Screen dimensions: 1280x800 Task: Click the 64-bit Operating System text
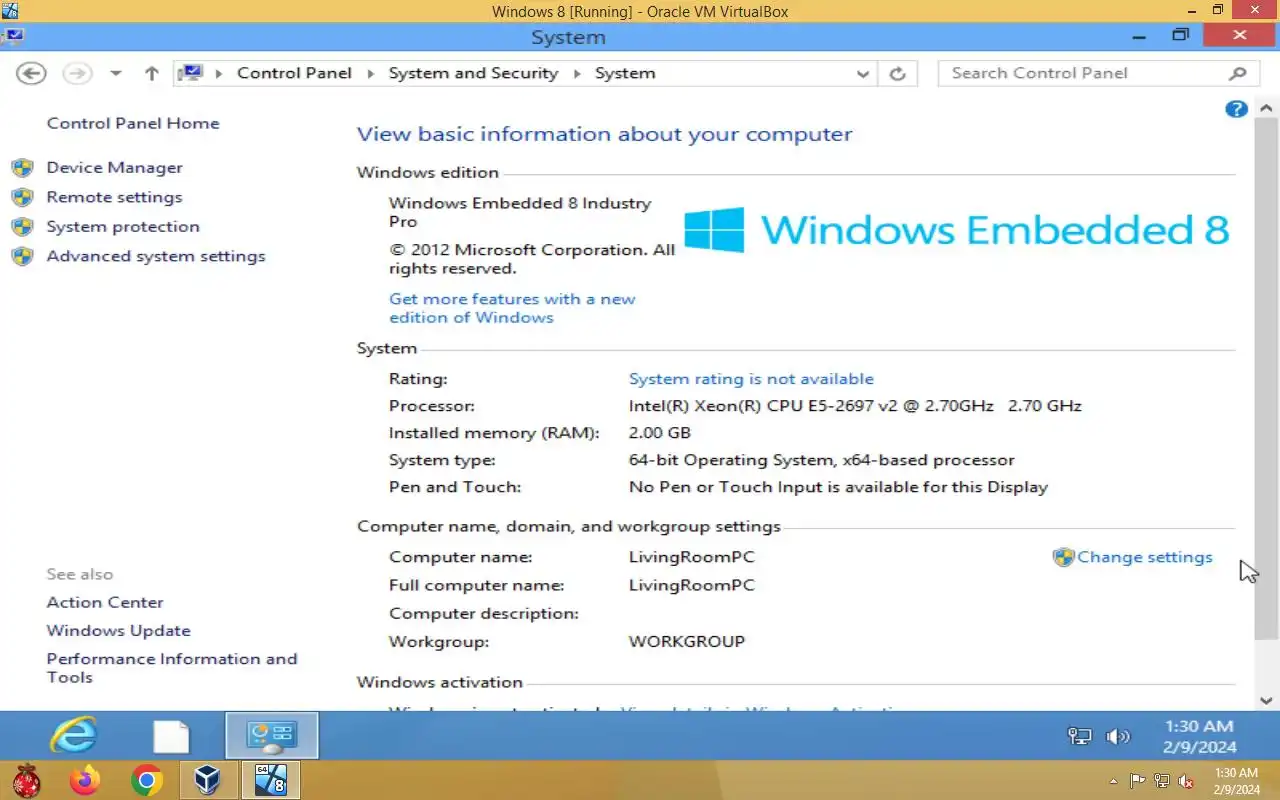[821, 460]
